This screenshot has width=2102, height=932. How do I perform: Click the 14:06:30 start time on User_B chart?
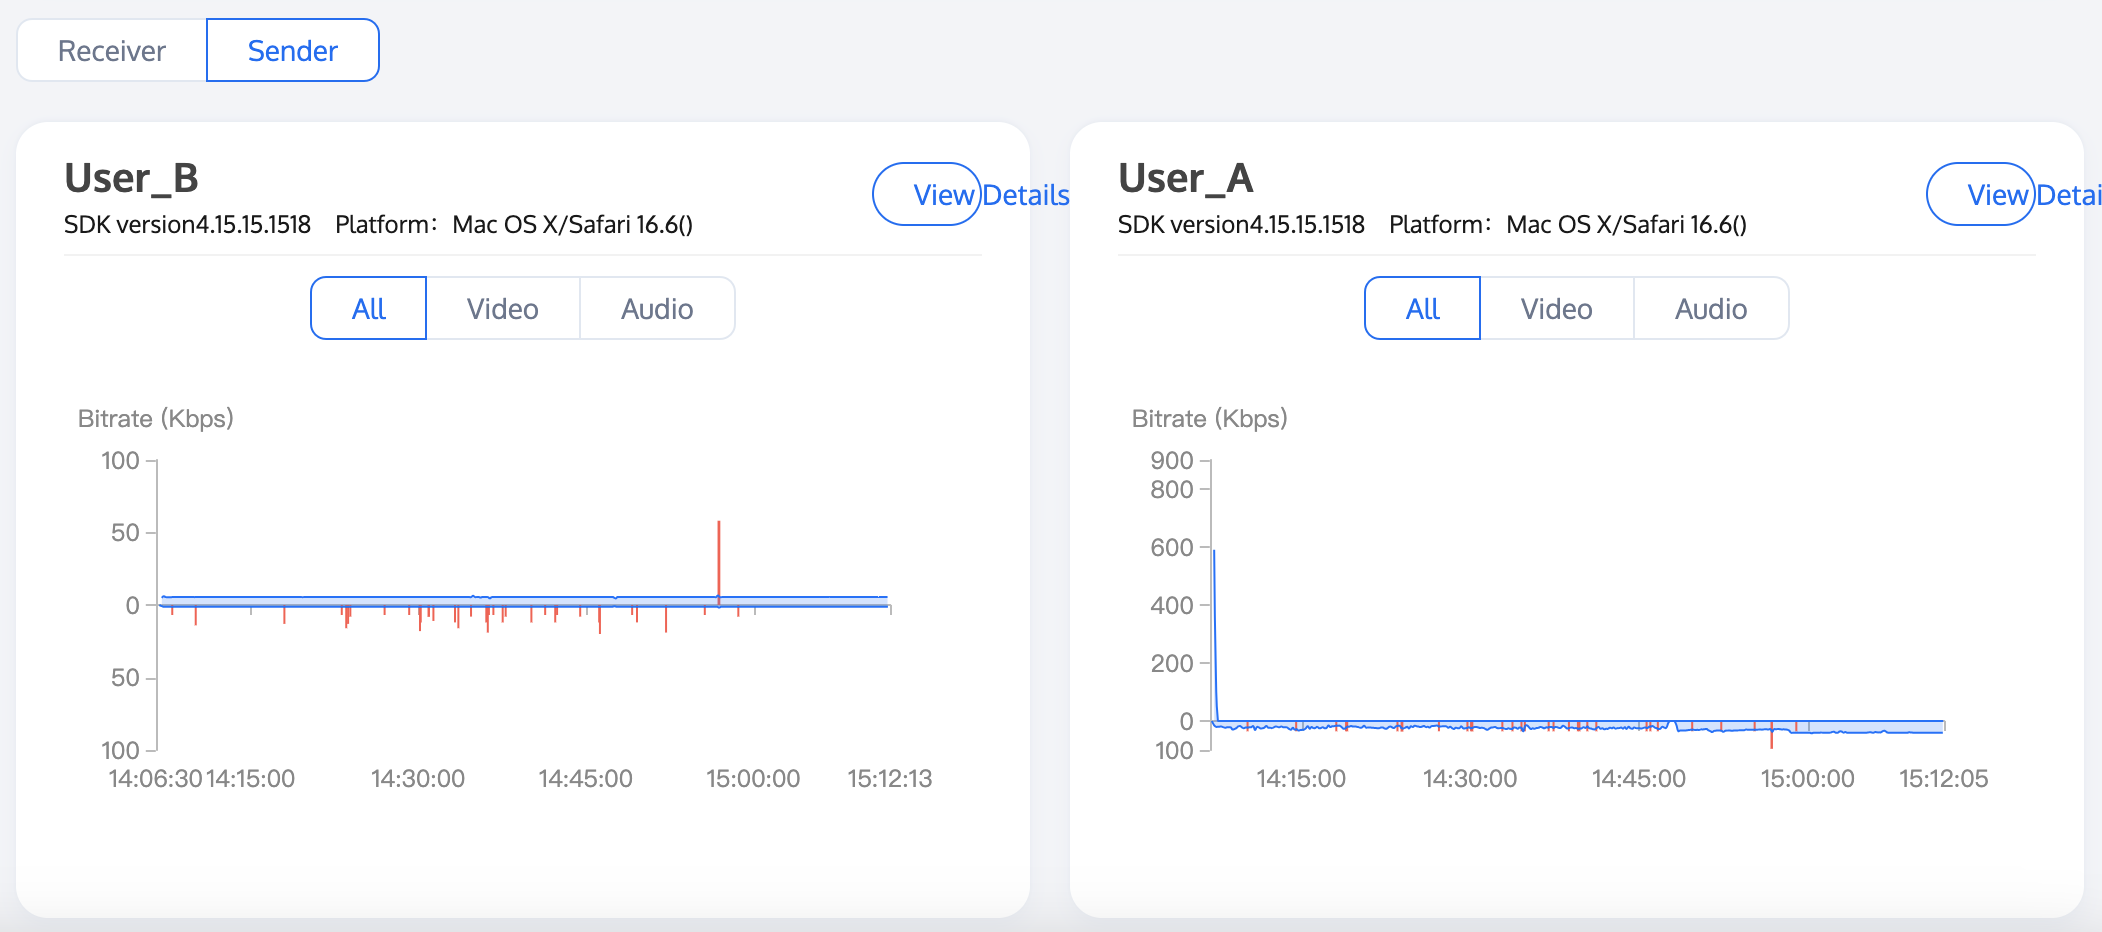(155, 779)
